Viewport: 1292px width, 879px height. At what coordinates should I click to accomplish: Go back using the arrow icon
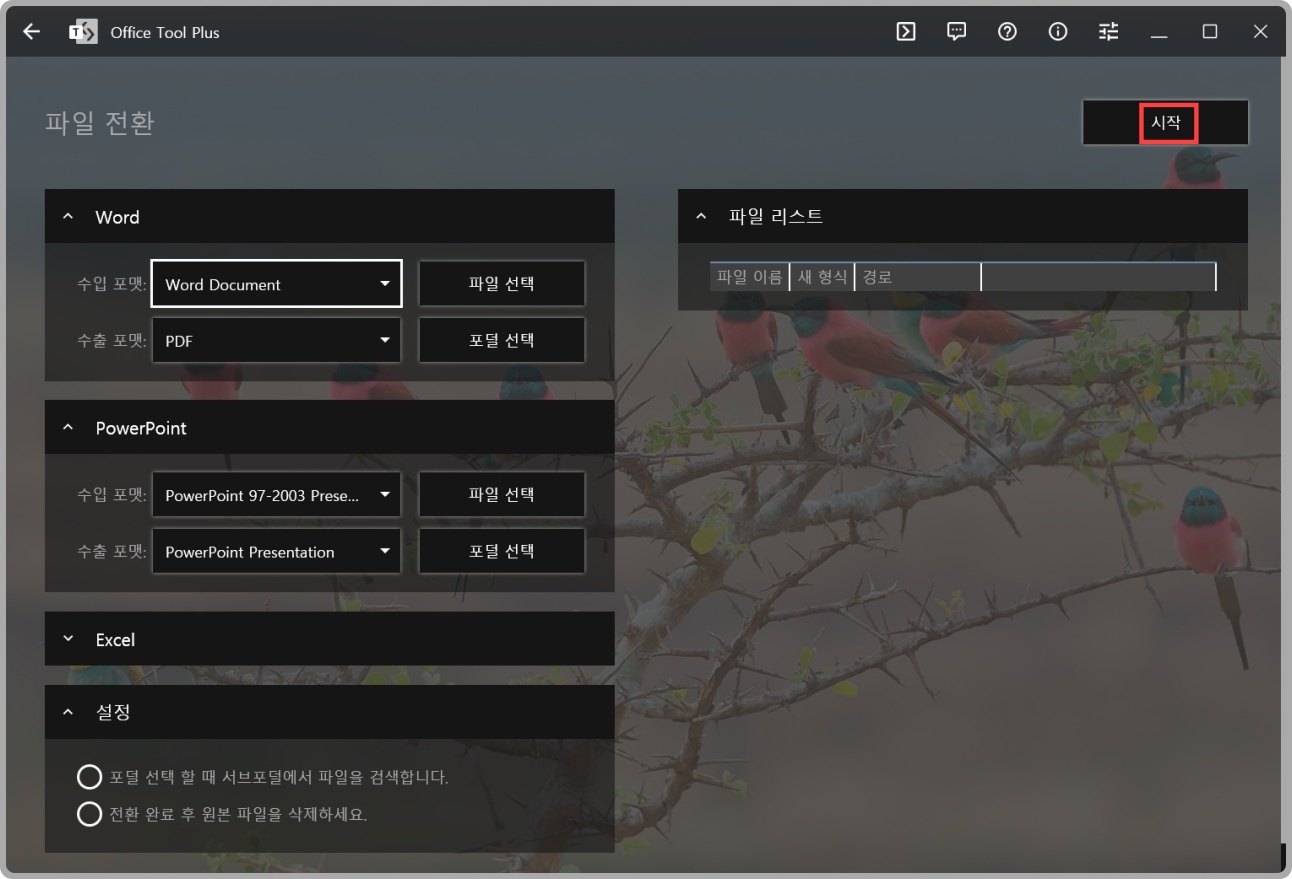click(32, 32)
